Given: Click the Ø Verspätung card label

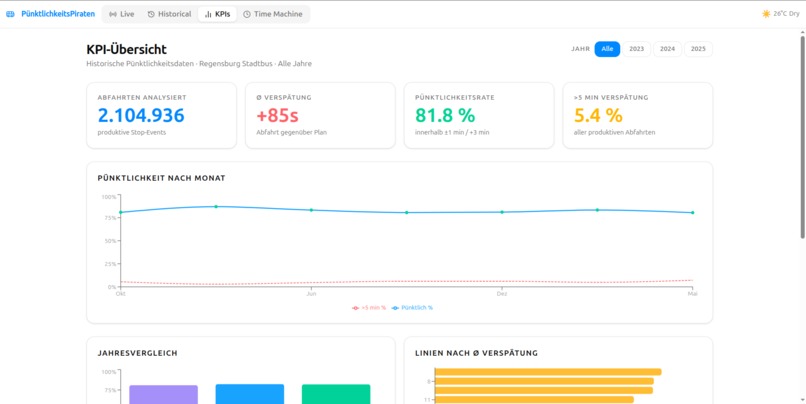Looking at the screenshot, I should click(x=284, y=97).
